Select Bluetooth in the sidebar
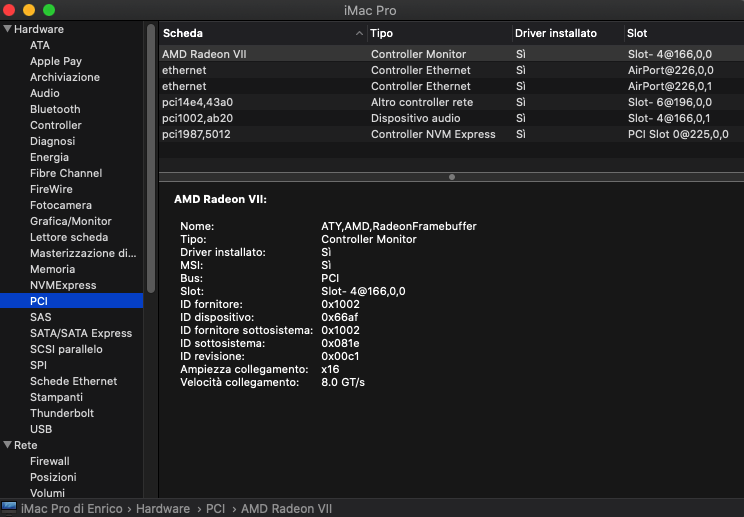This screenshot has width=744, height=517. click(55, 109)
